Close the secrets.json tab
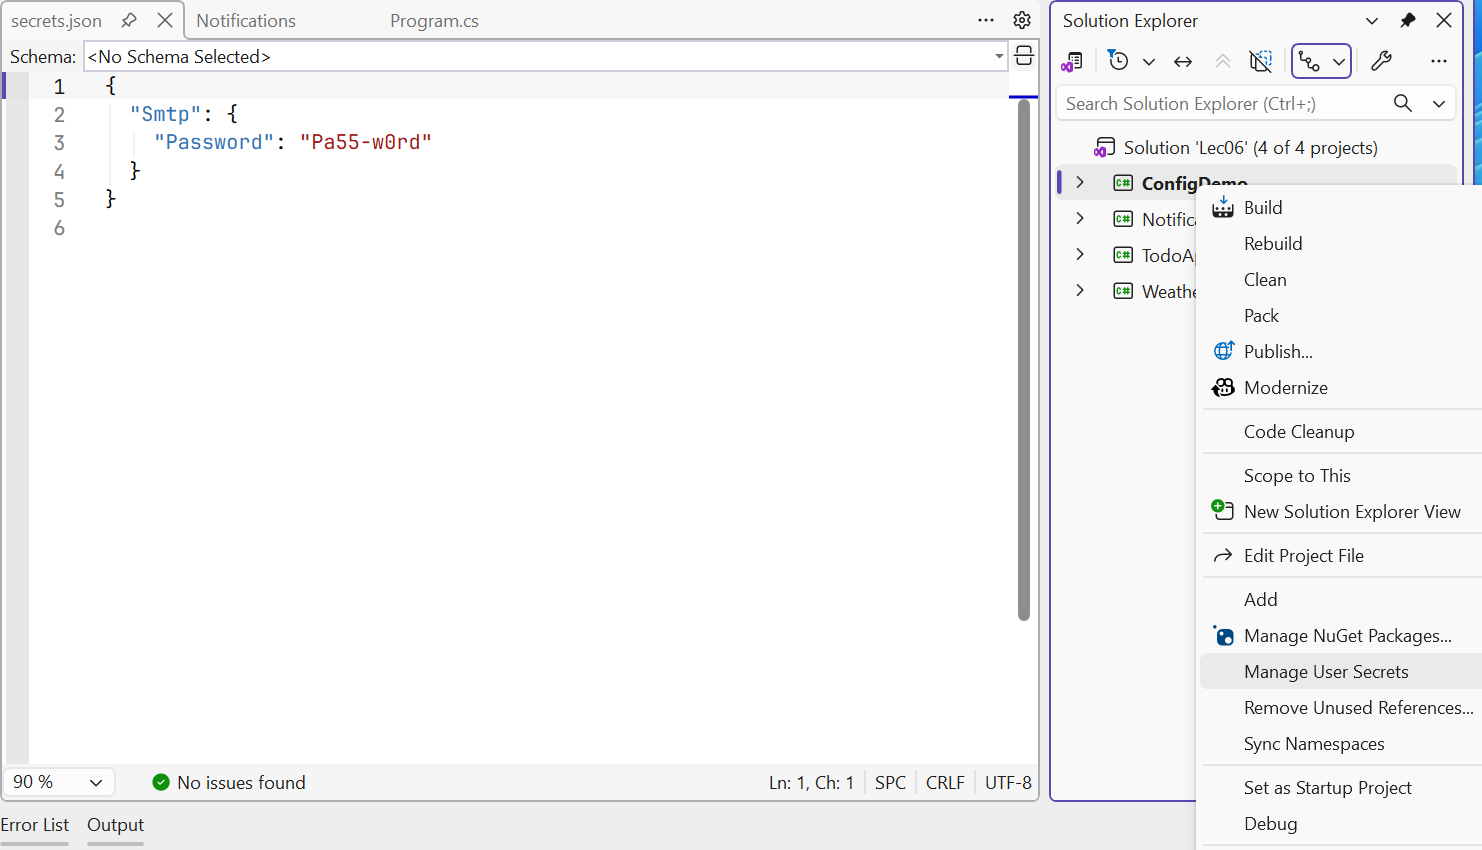 [x=165, y=20]
